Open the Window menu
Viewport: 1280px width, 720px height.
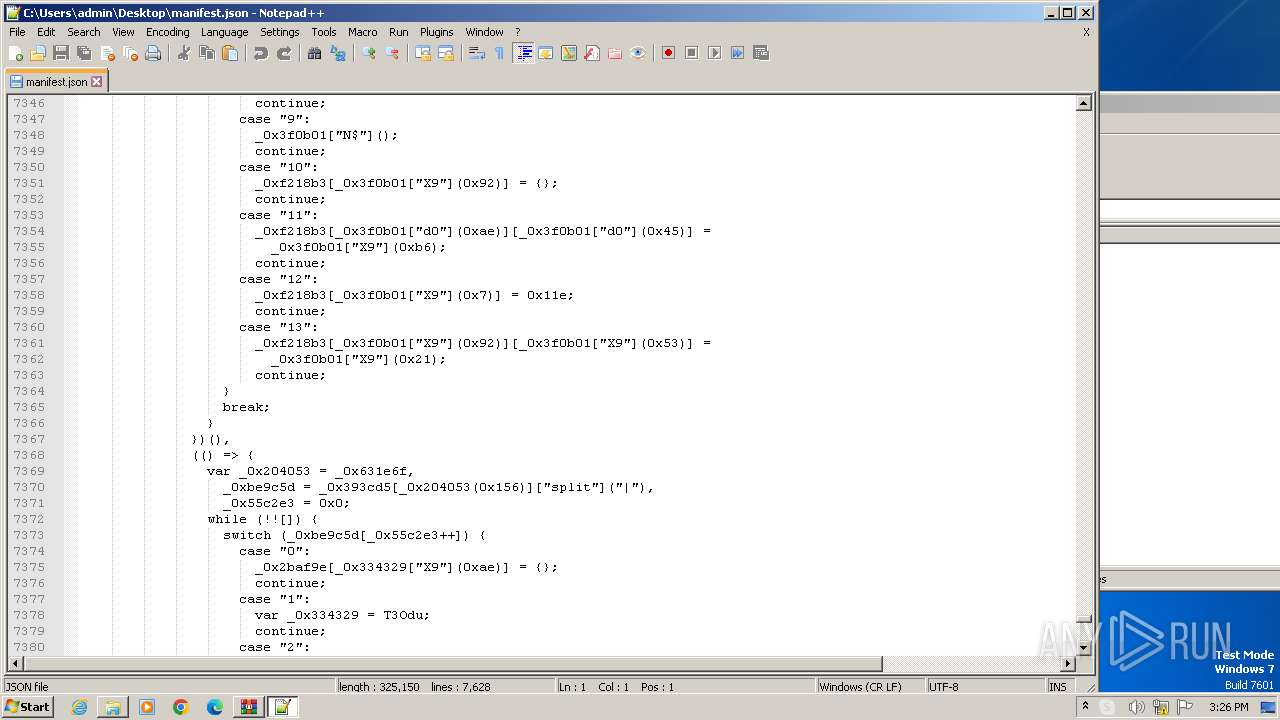click(x=485, y=32)
